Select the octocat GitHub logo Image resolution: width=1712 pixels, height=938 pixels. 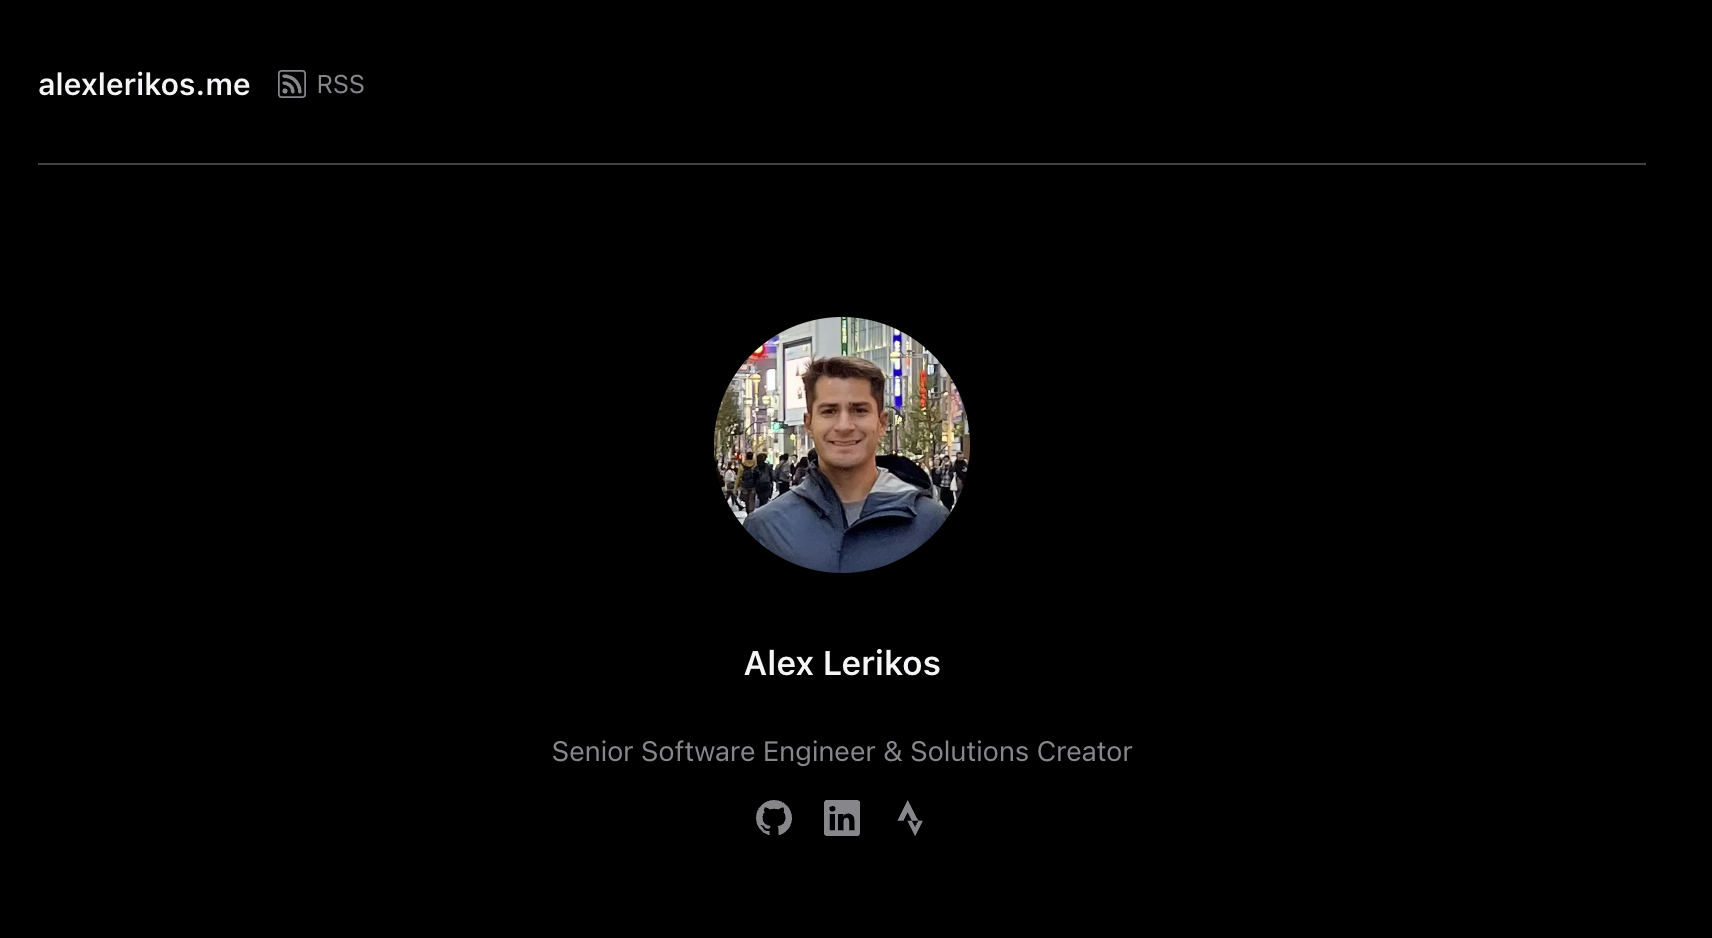774,818
